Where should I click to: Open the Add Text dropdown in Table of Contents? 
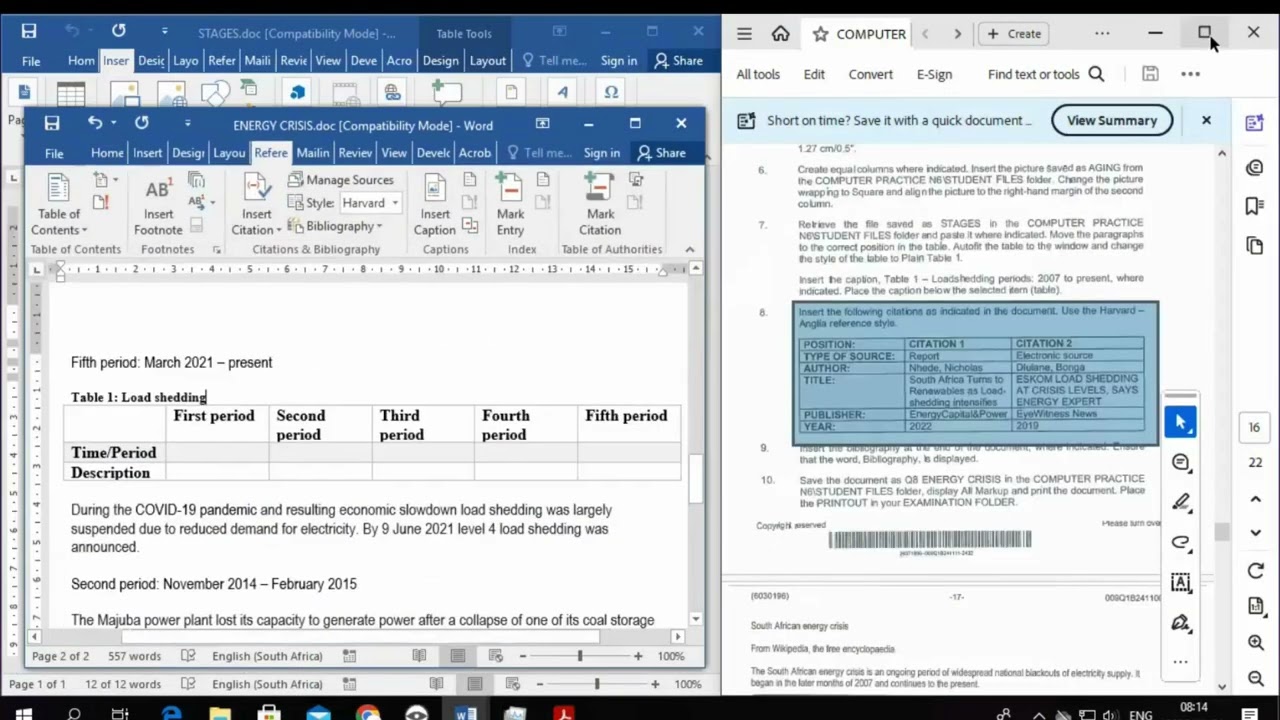101,180
